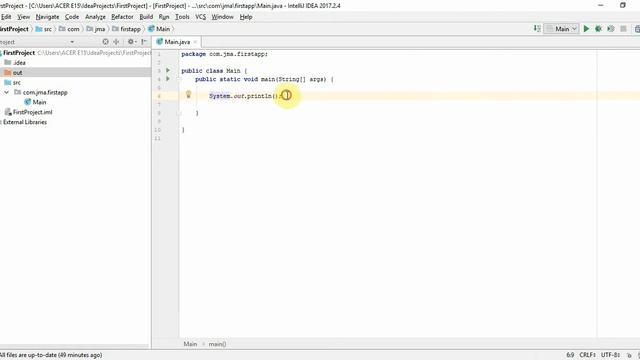Open the Refactor menu
The width and height of the screenshot is (640, 360).
[x=122, y=17]
